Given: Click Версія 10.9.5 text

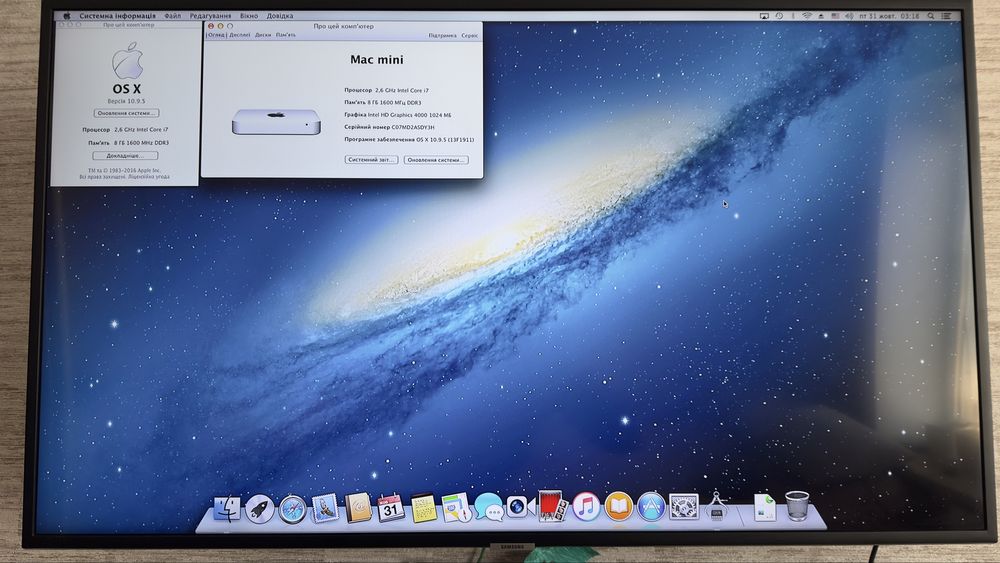Looking at the screenshot, I should coord(126,101).
